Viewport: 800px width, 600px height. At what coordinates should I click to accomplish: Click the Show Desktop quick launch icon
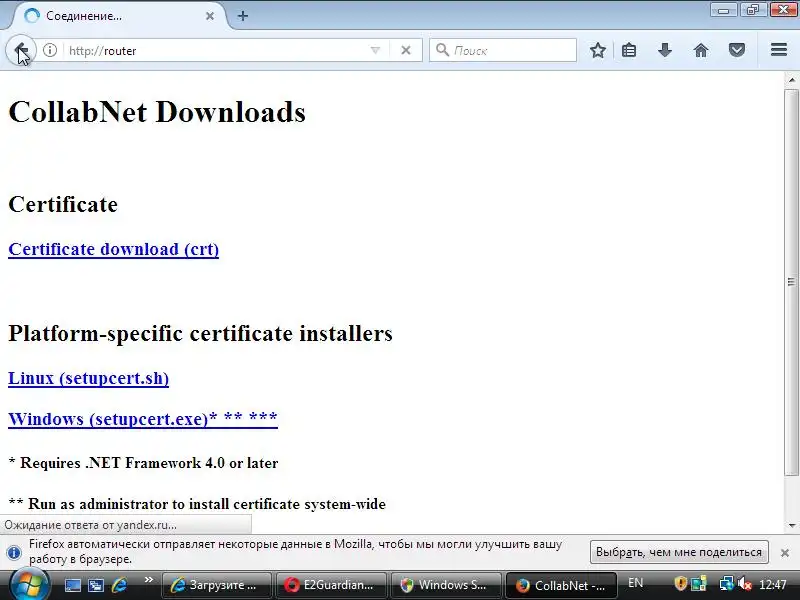pyautogui.click(x=72, y=585)
